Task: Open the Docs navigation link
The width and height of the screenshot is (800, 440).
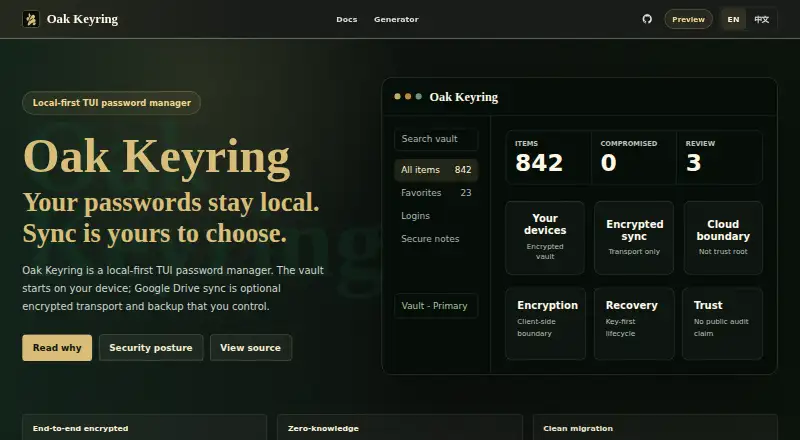Action: coord(346,19)
